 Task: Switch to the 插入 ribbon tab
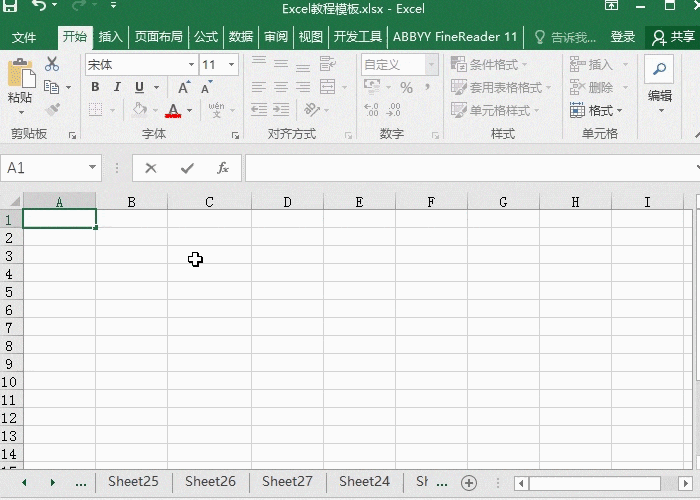click(111, 37)
